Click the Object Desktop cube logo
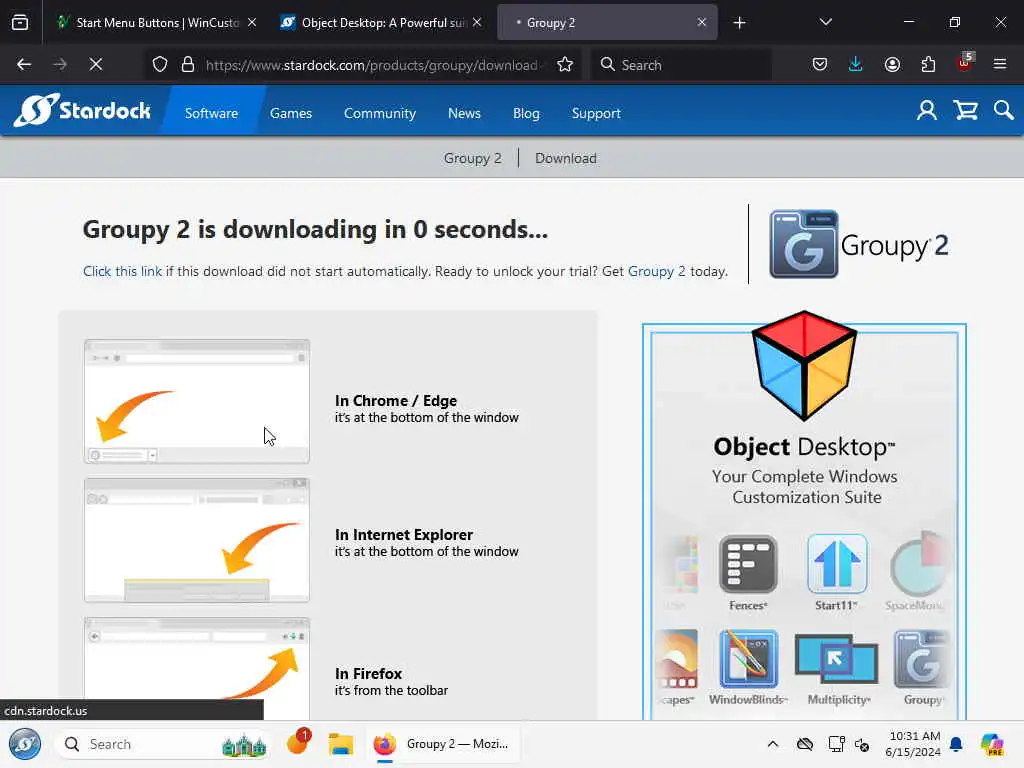Screen dimensions: 1024x768 pyautogui.click(x=804, y=366)
